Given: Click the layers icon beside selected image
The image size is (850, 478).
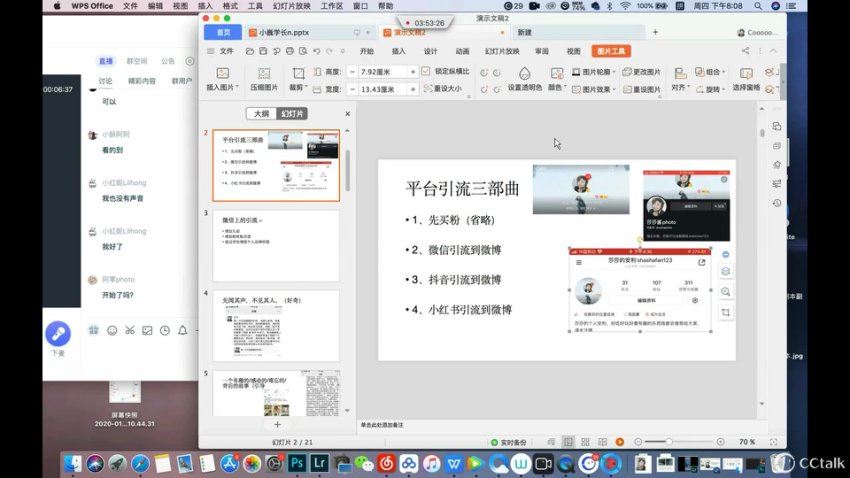Looking at the screenshot, I should pyautogui.click(x=726, y=271).
